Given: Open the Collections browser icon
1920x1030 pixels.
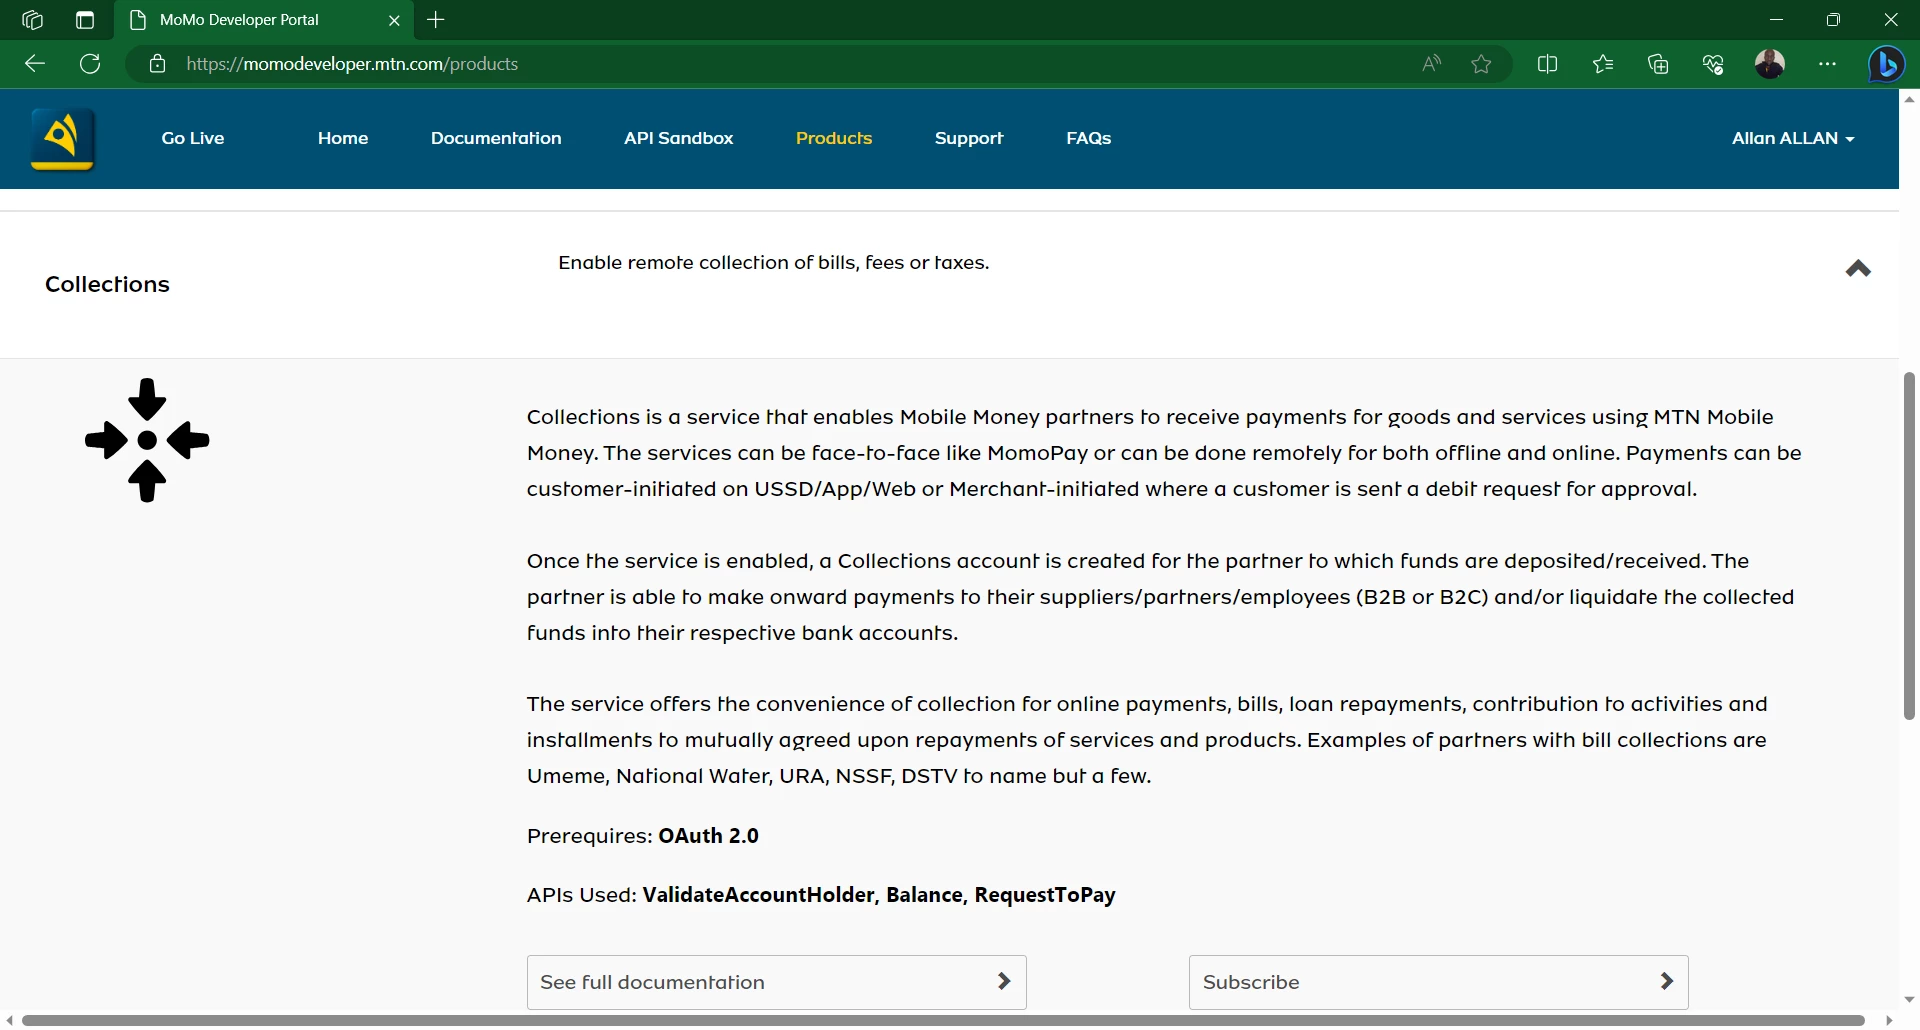Looking at the screenshot, I should [x=1658, y=64].
